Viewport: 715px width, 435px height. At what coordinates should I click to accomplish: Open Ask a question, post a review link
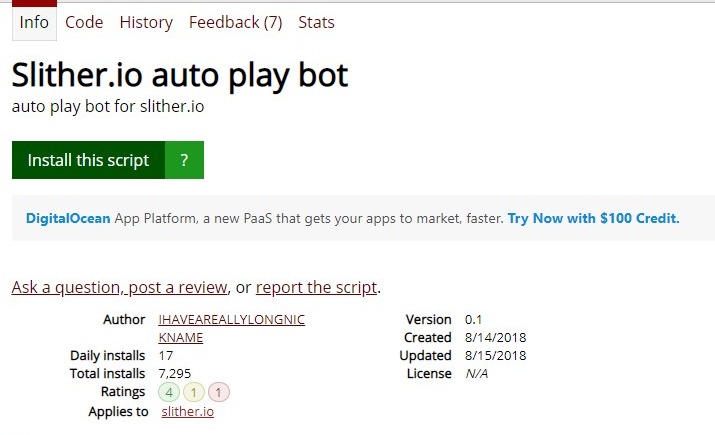(x=119, y=288)
